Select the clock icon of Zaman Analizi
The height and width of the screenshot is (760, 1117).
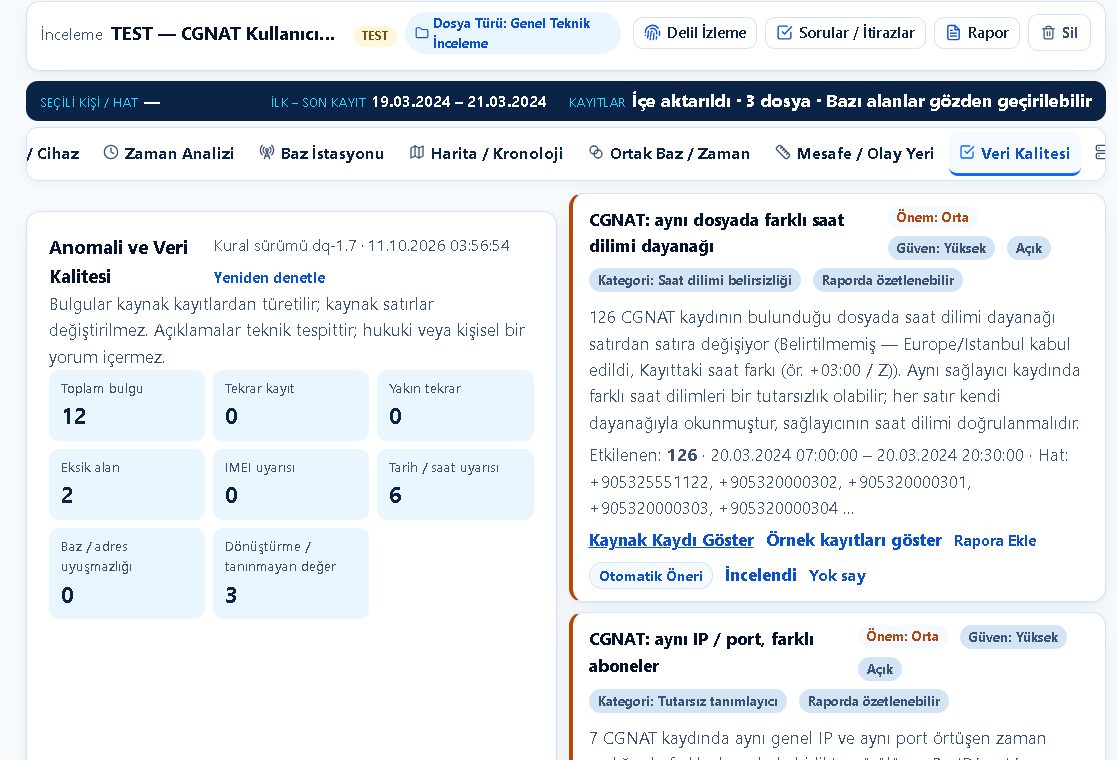point(110,152)
